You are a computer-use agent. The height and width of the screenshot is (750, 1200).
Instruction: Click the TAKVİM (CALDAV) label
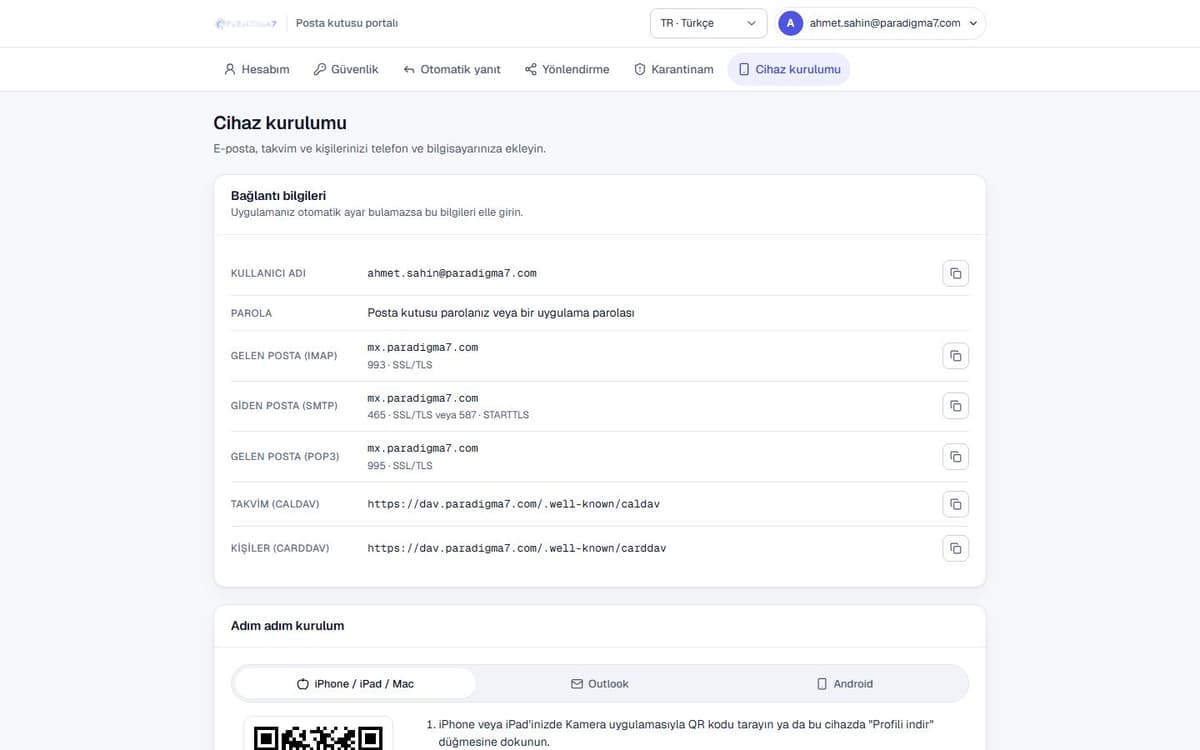tap(275, 504)
